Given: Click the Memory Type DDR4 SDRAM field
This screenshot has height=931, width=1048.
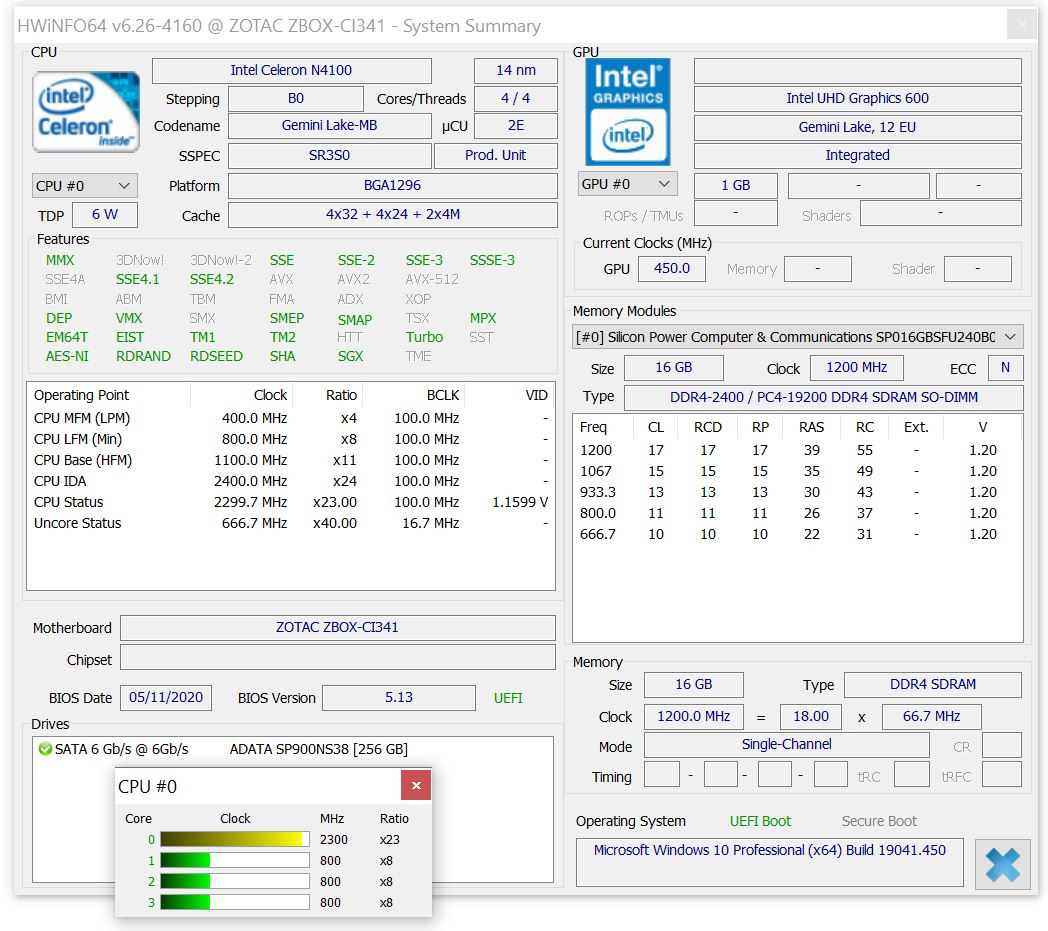Looking at the screenshot, I should 933,684.
